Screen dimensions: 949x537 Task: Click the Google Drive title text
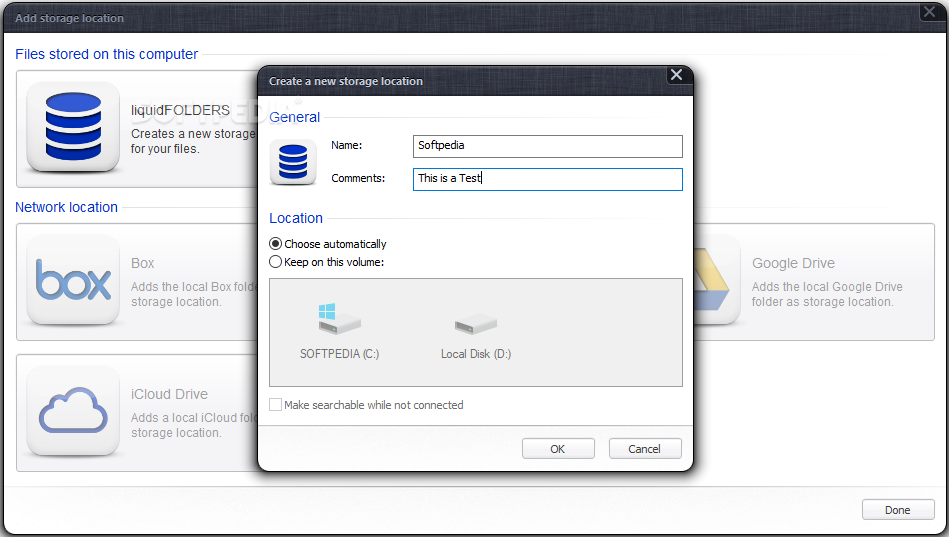(x=793, y=263)
